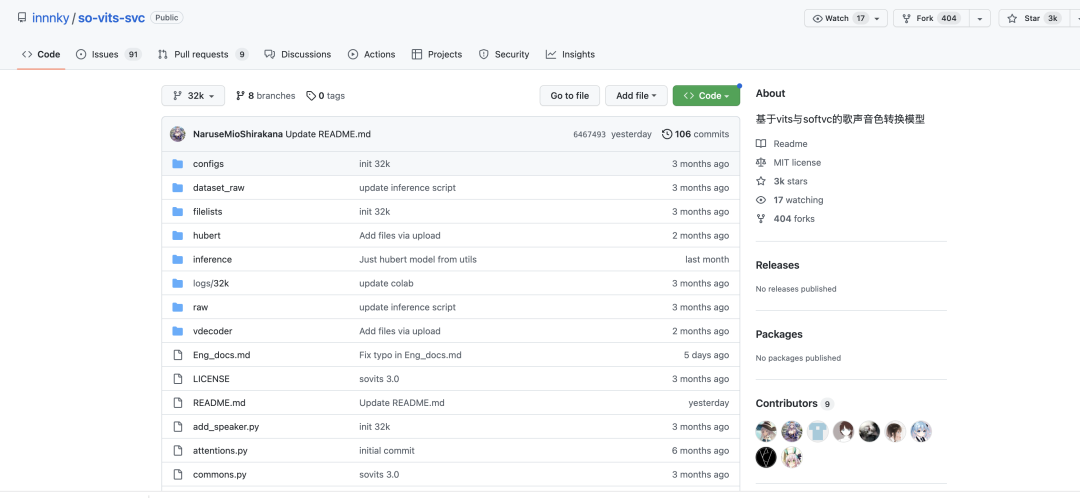View the 3k stars link

pyautogui.click(x=790, y=181)
